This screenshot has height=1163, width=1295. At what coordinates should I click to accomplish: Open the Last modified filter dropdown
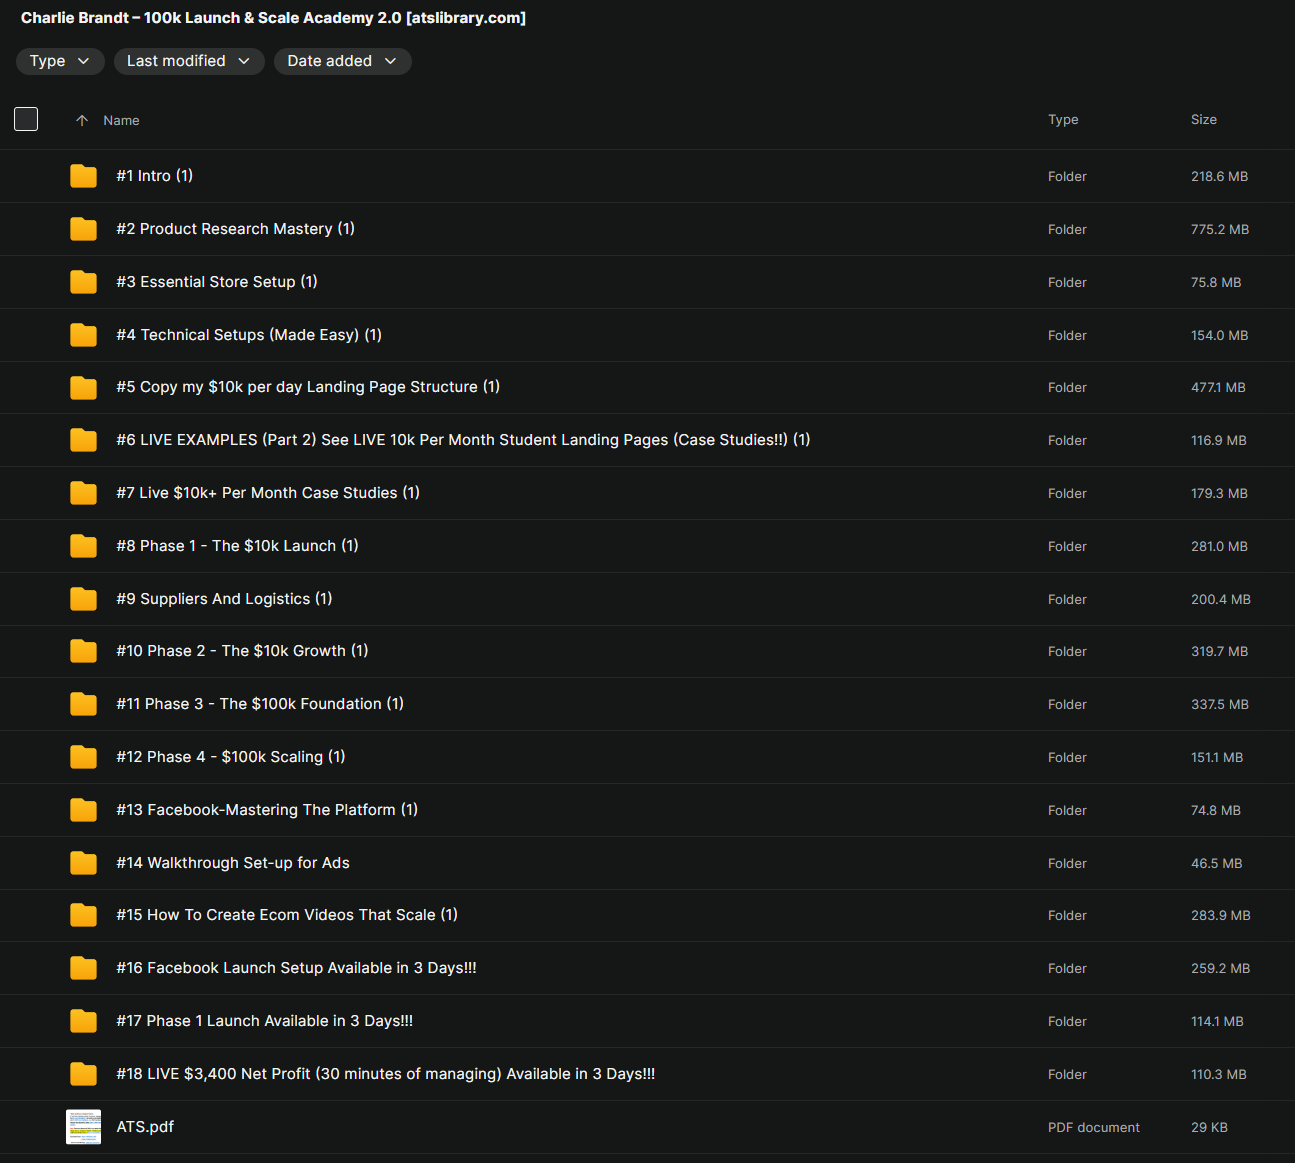click(189, 61)
